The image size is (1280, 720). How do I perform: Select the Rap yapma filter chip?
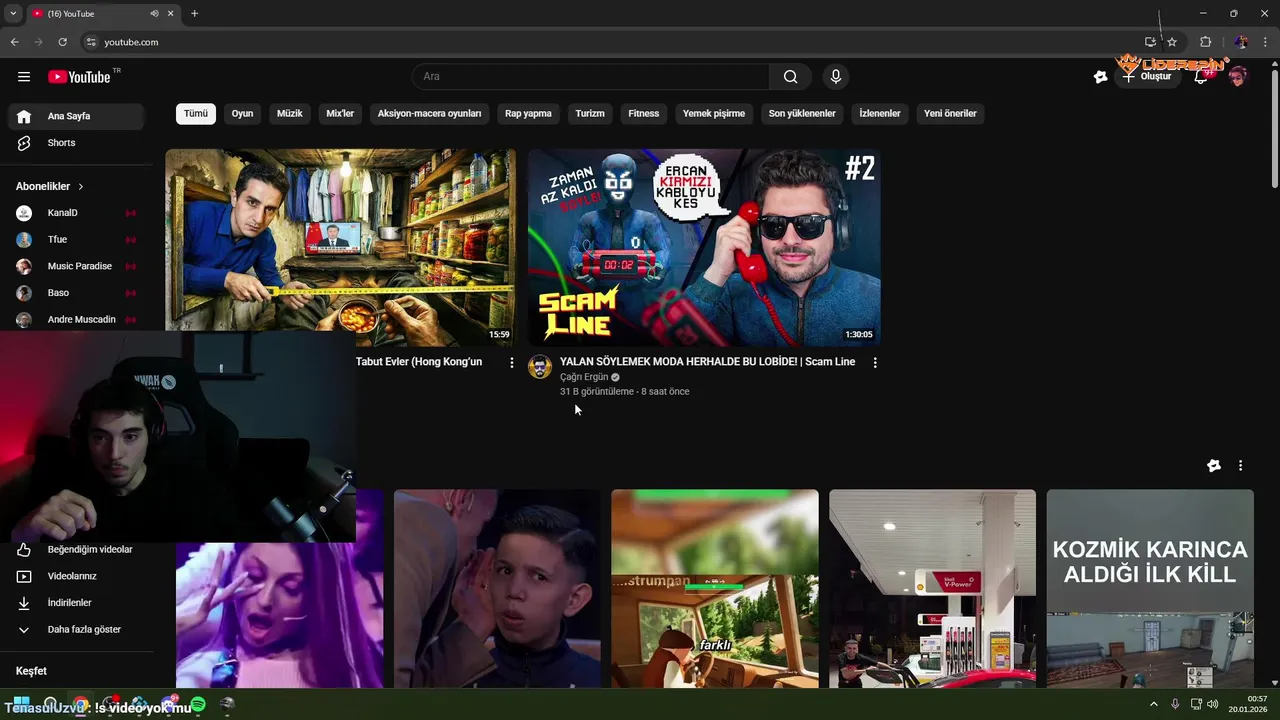click(528, 114)
